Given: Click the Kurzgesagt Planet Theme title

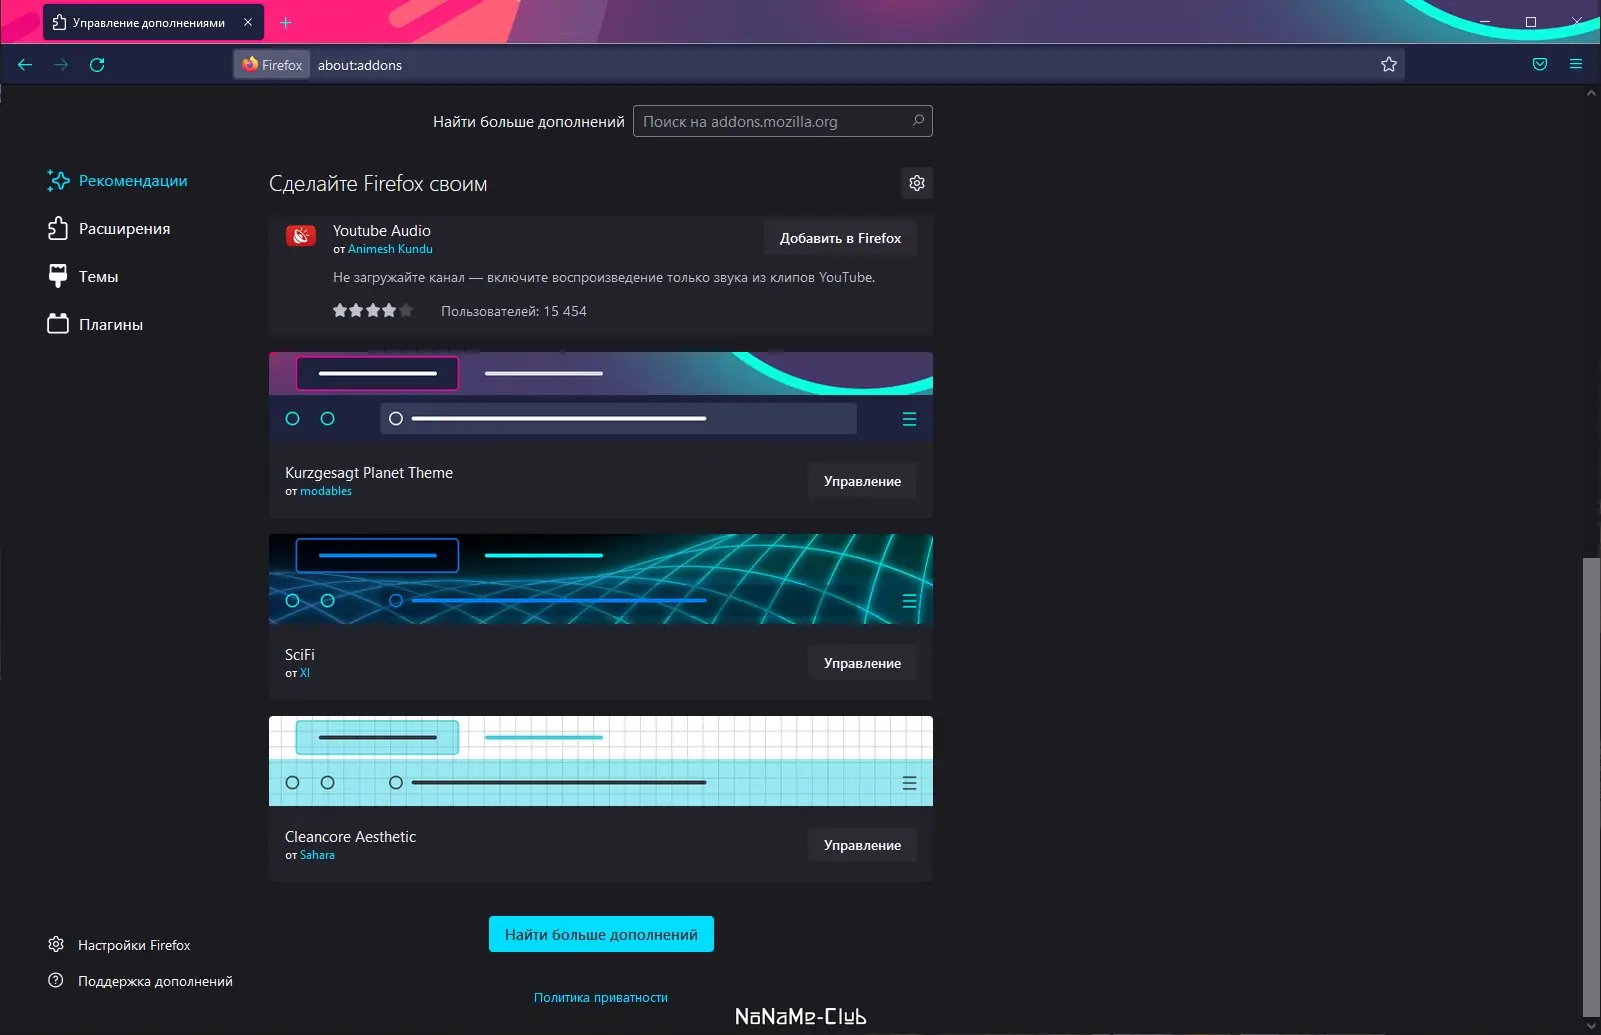Looking at the screenshot, I should [369, 473].
